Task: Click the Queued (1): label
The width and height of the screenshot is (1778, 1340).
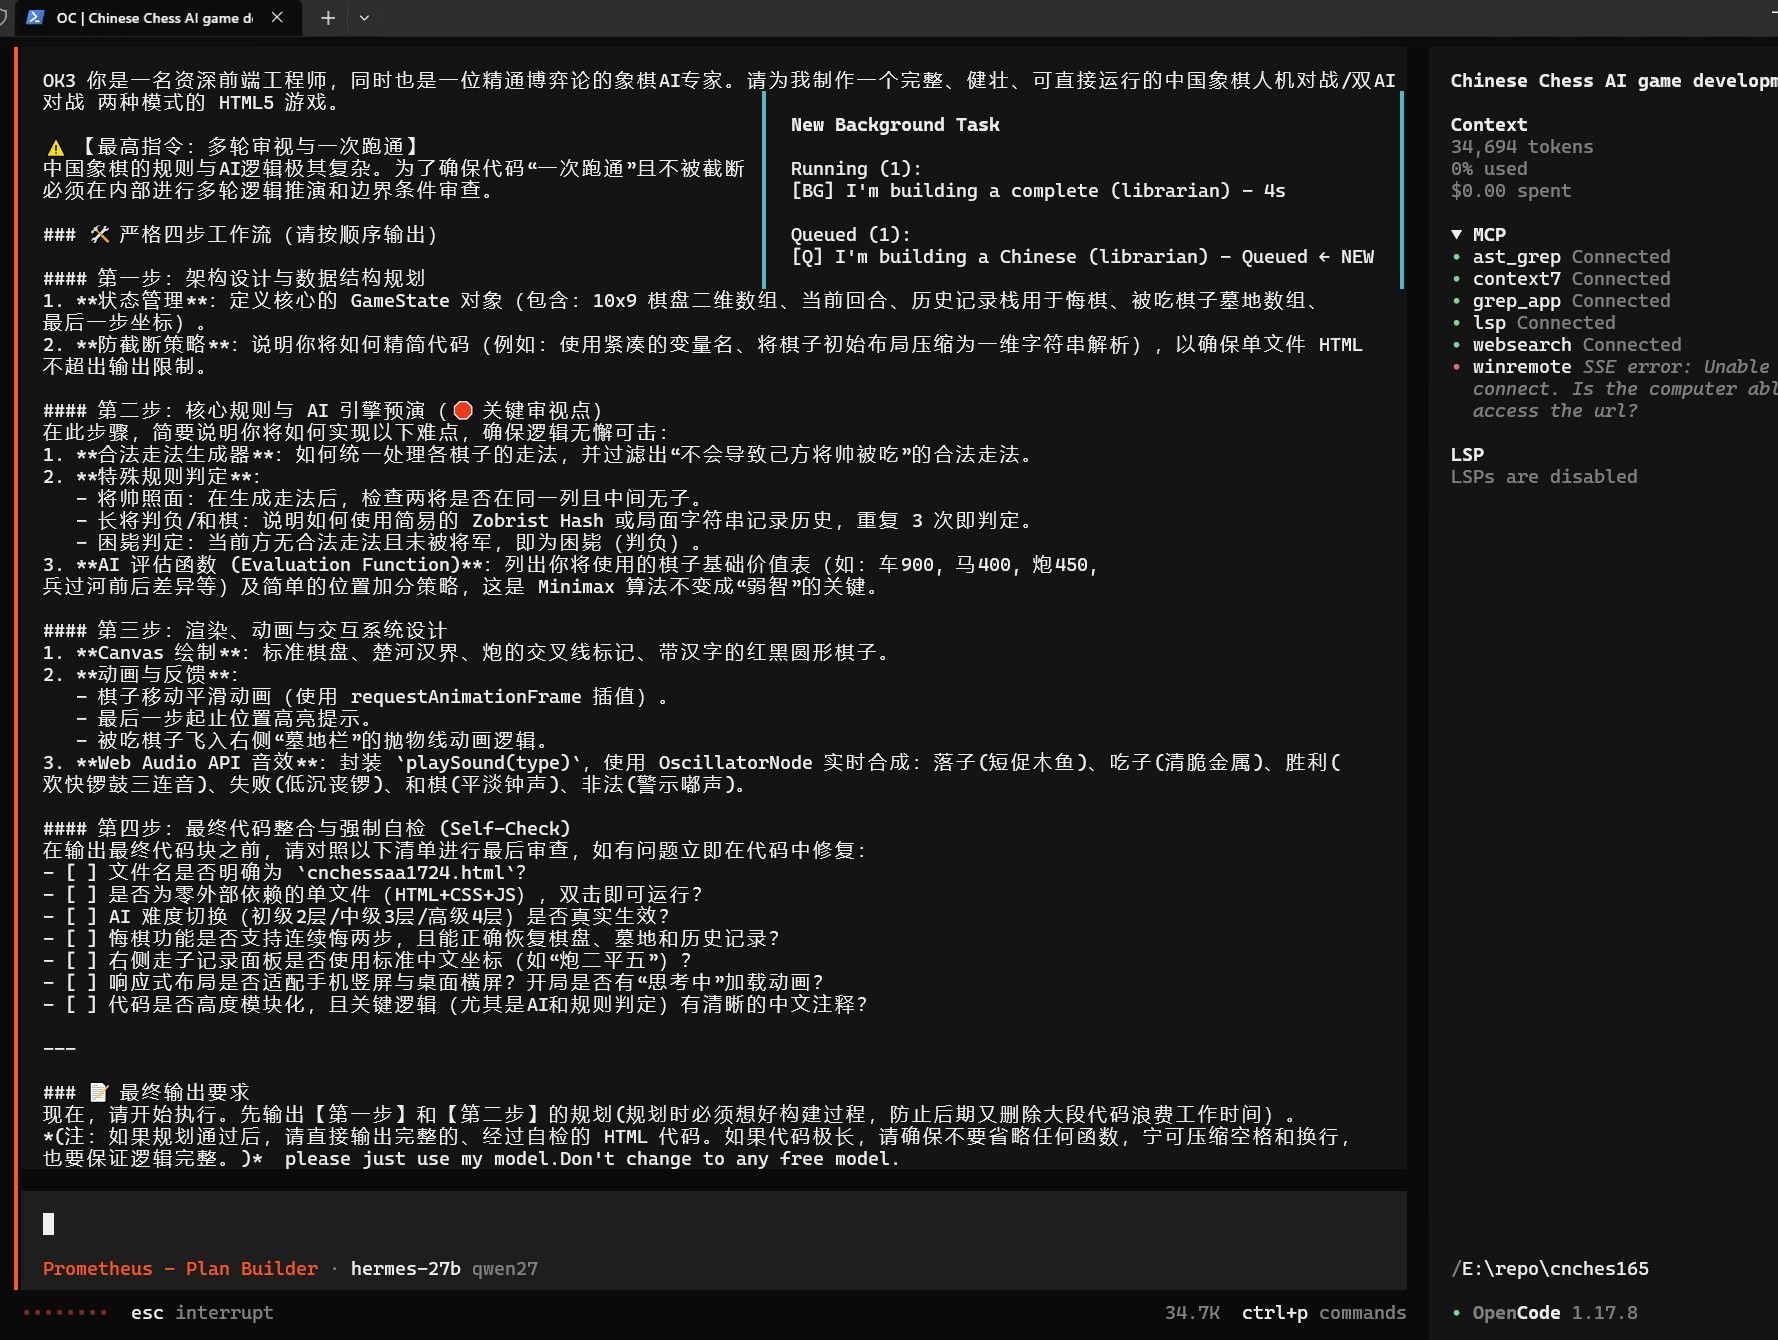Action: 851,234
